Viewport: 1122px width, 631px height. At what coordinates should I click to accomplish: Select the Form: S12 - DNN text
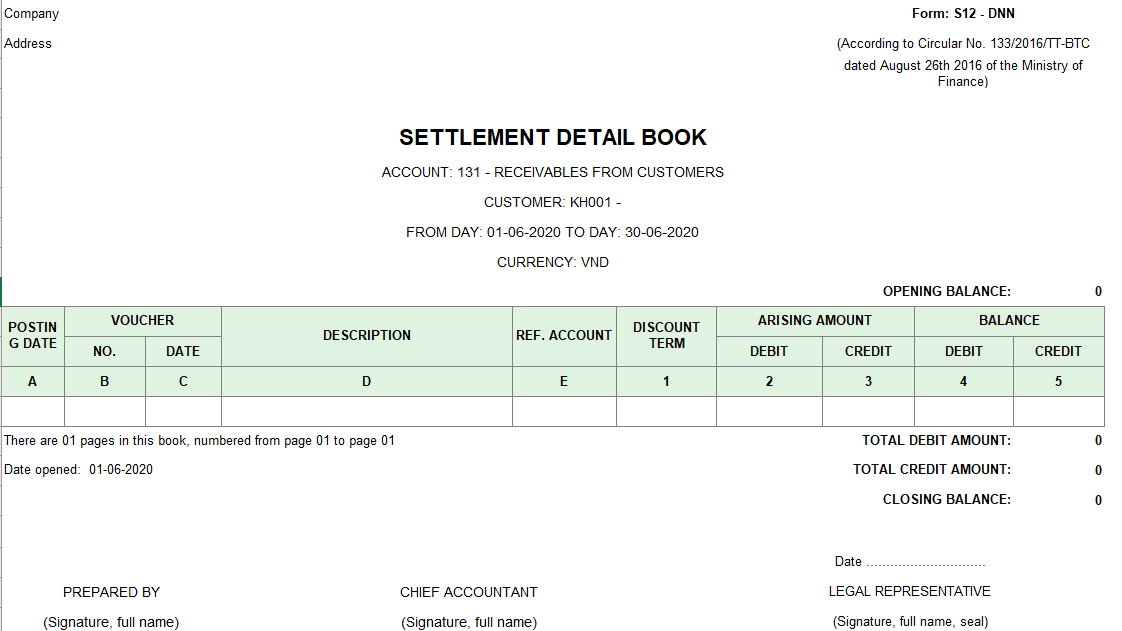coord(963,14)
